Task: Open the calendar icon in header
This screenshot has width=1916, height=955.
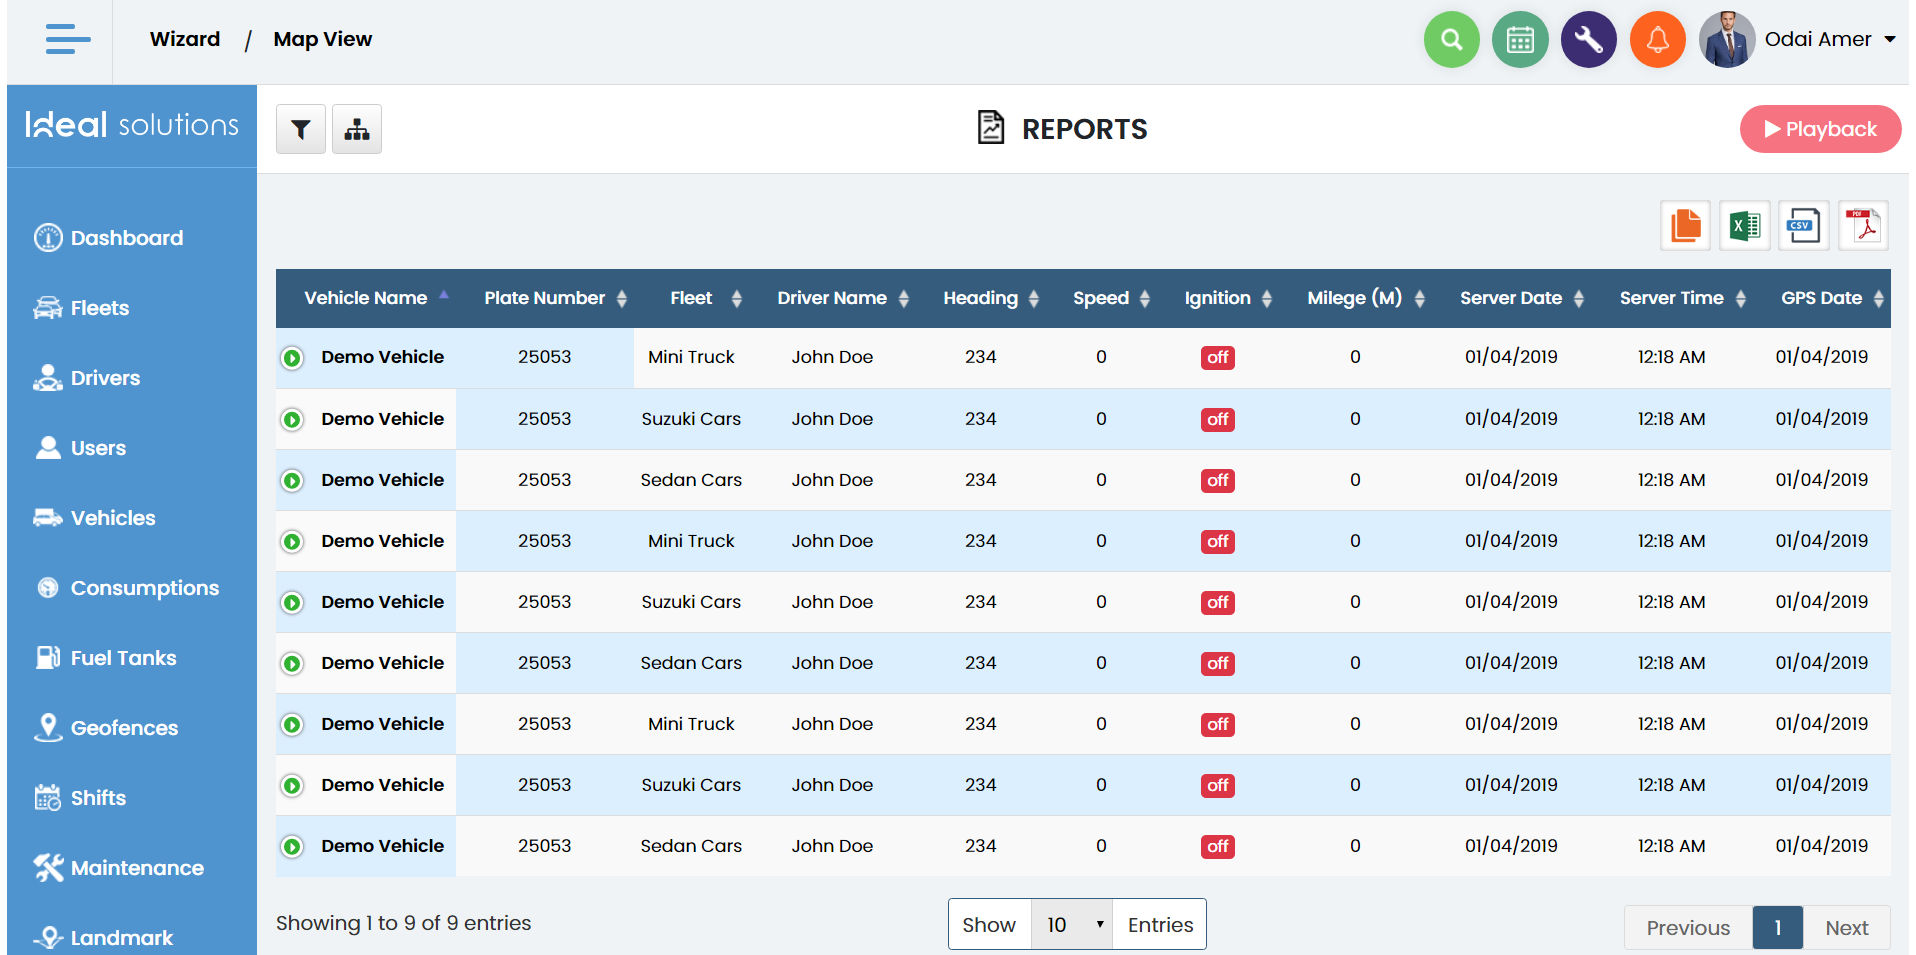Action: coord(1519,40)
